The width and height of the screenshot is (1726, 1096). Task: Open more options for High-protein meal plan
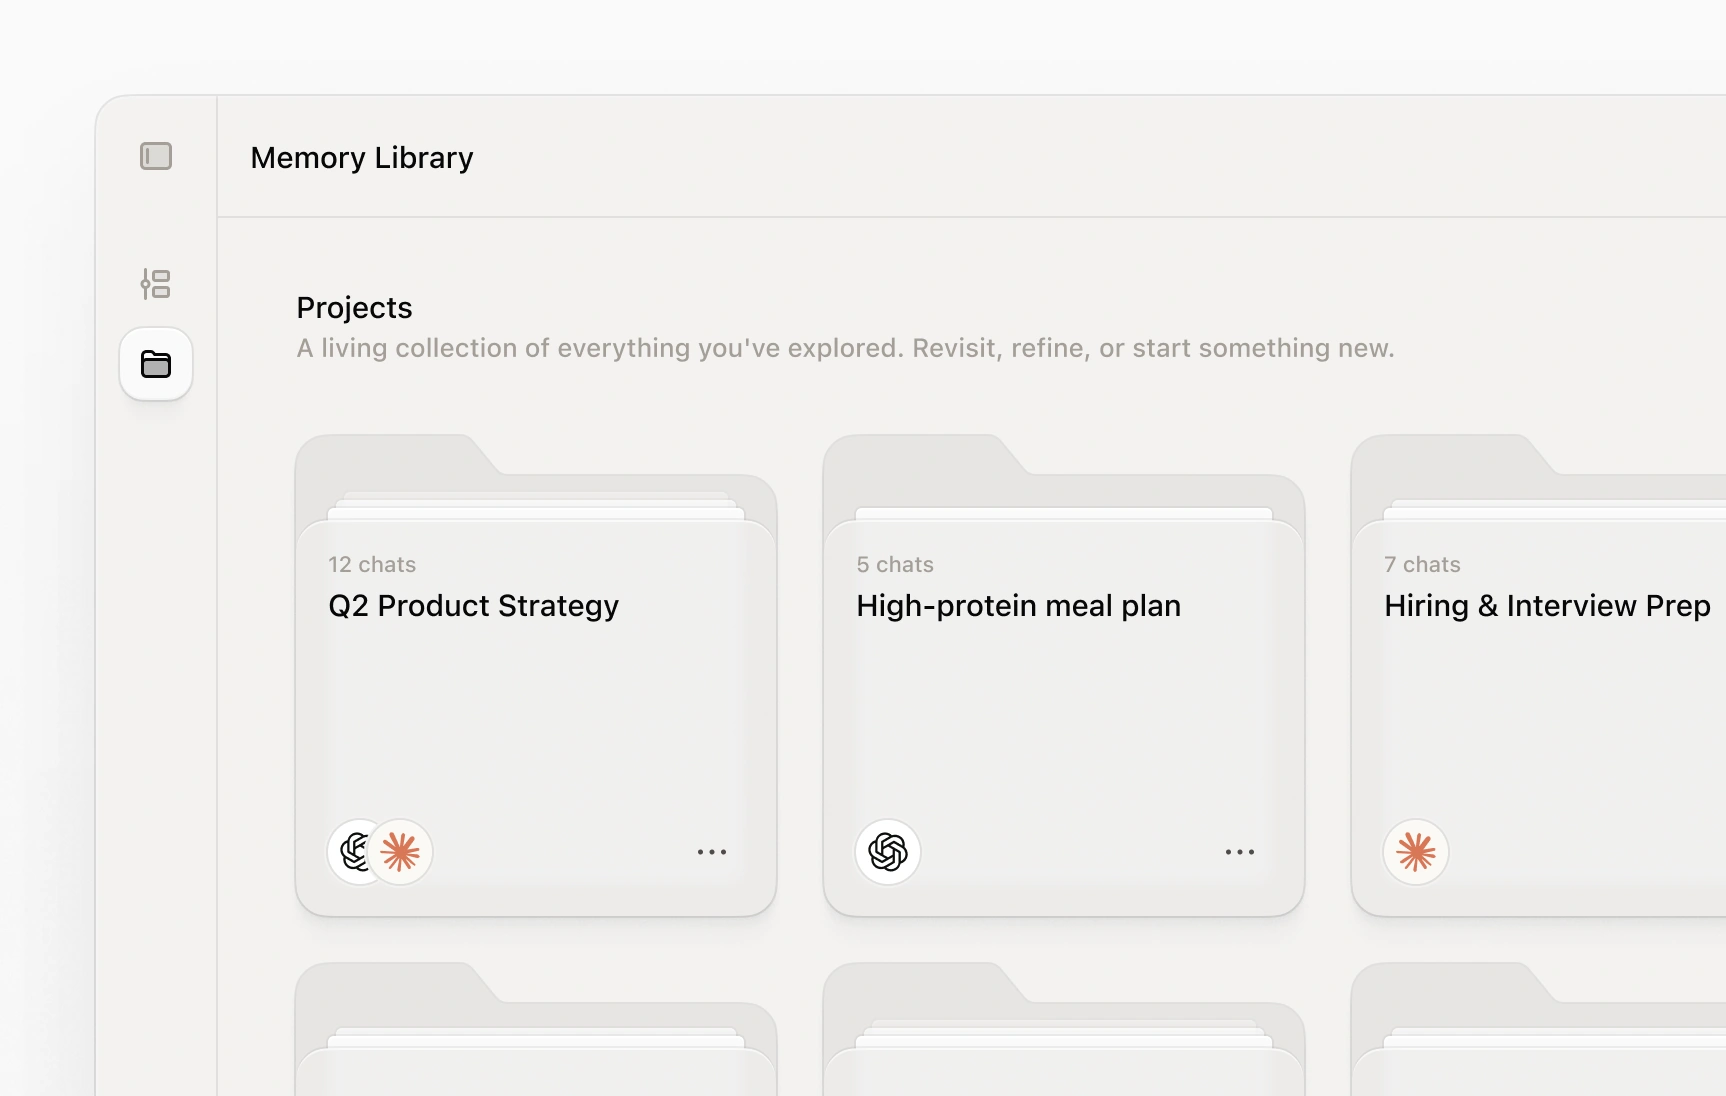(1240, 852)
